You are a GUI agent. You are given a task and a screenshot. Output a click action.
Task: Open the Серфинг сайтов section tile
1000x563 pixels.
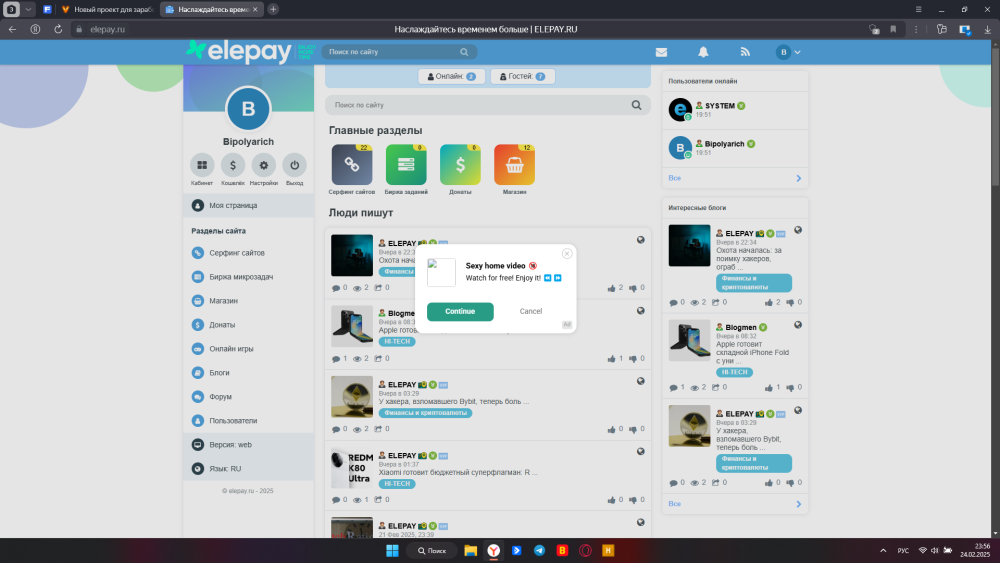click(351, 165)
